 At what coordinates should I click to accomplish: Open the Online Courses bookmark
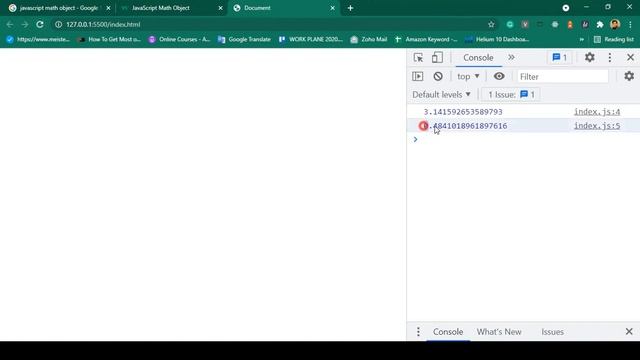pos(179,40)
